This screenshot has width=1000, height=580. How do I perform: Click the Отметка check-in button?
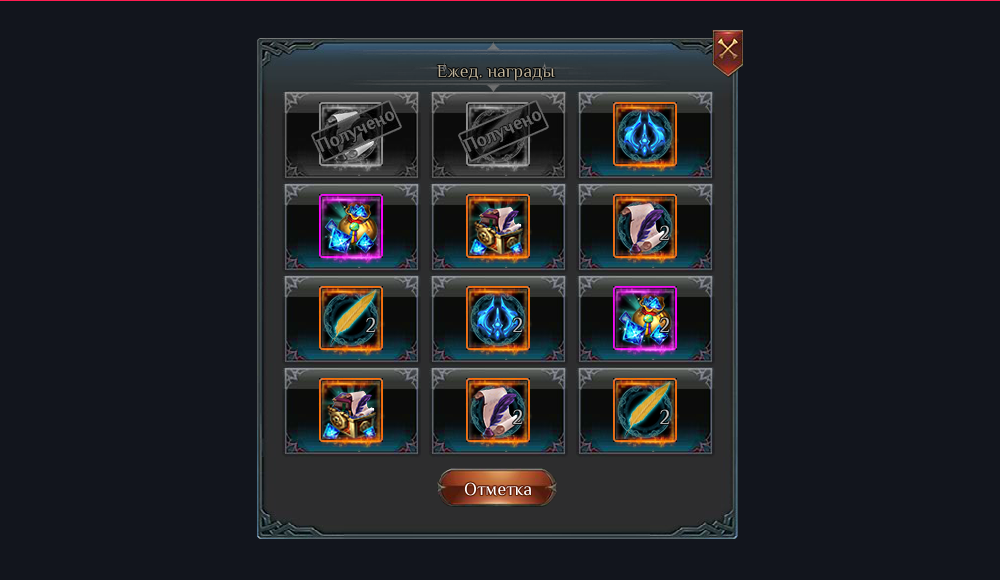click(x=497, y=488)
